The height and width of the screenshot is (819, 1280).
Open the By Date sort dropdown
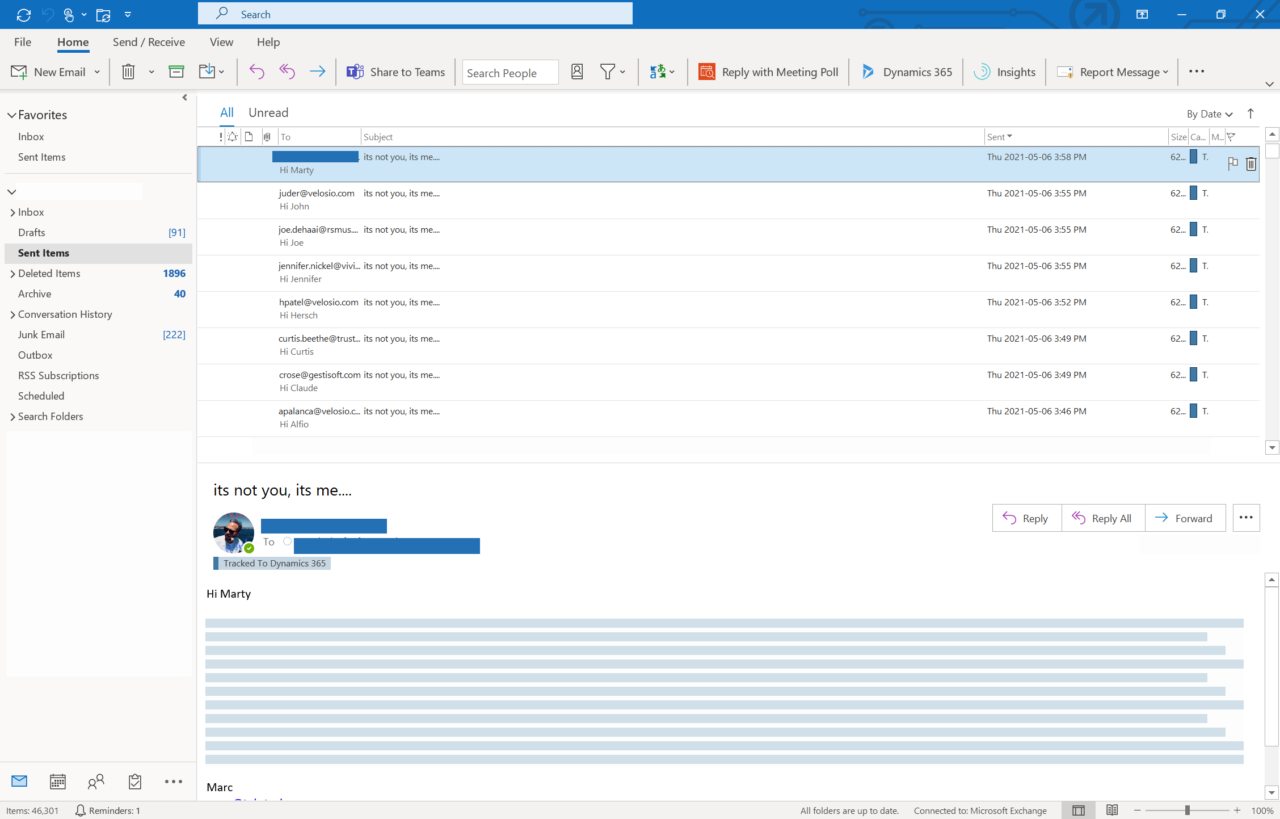(x=1209, y=114)
